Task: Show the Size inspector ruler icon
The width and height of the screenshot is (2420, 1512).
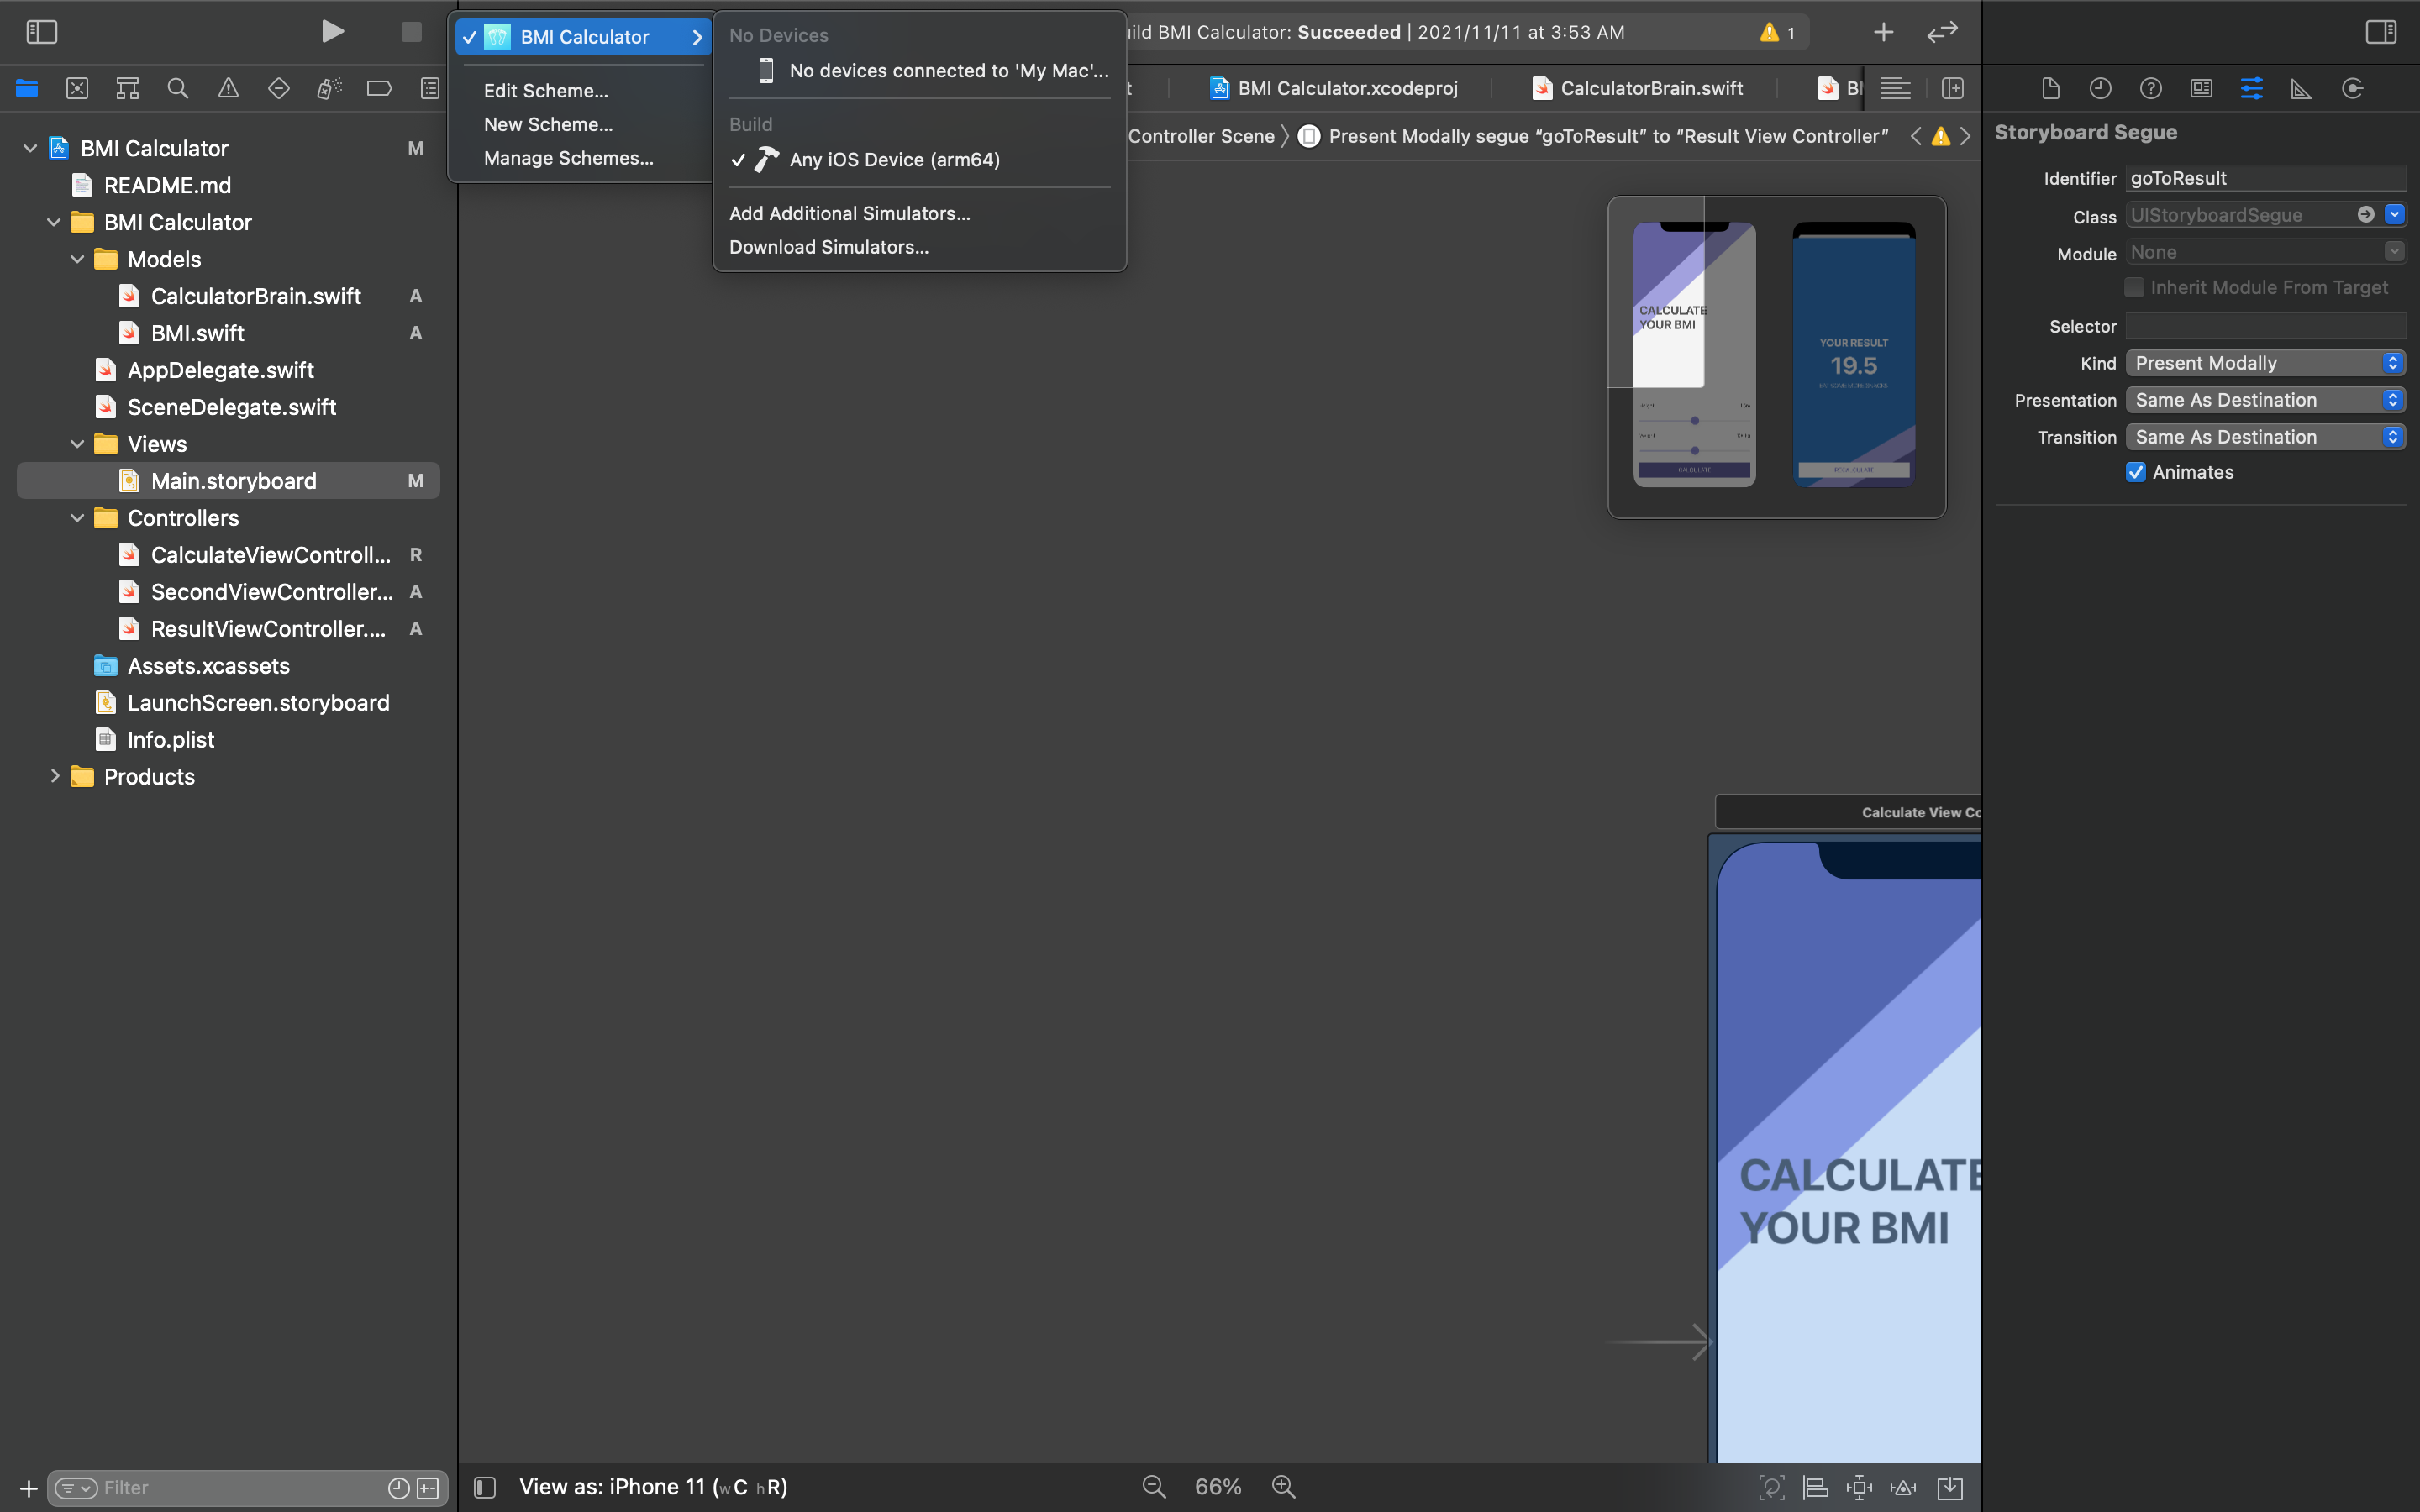Action: [2301, 88]
